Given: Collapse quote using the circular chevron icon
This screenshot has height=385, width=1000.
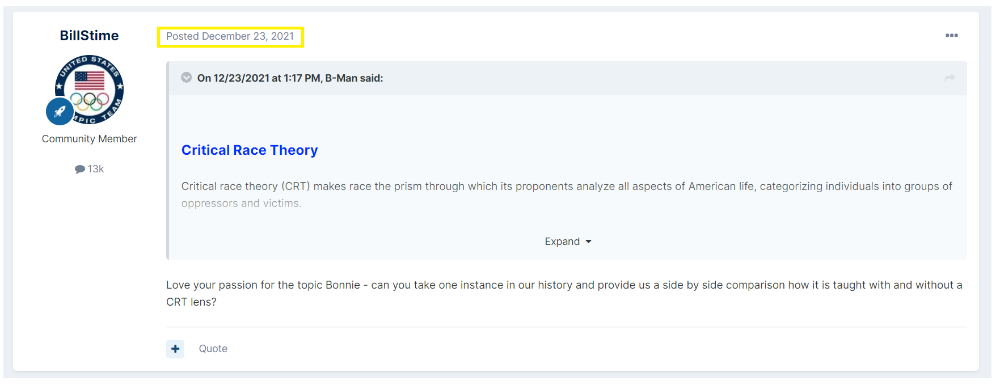Looking at the screenshot, I should (x=186, y=78).
